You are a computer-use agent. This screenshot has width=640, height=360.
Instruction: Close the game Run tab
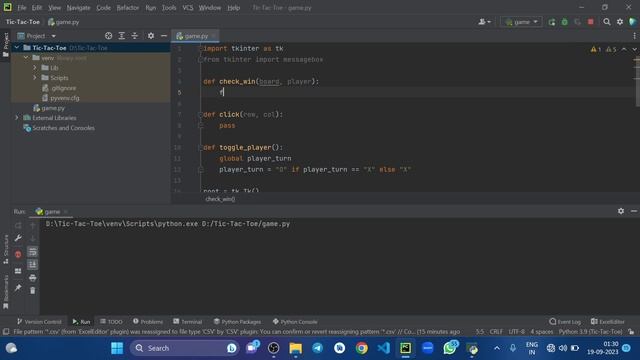(66, 211)
